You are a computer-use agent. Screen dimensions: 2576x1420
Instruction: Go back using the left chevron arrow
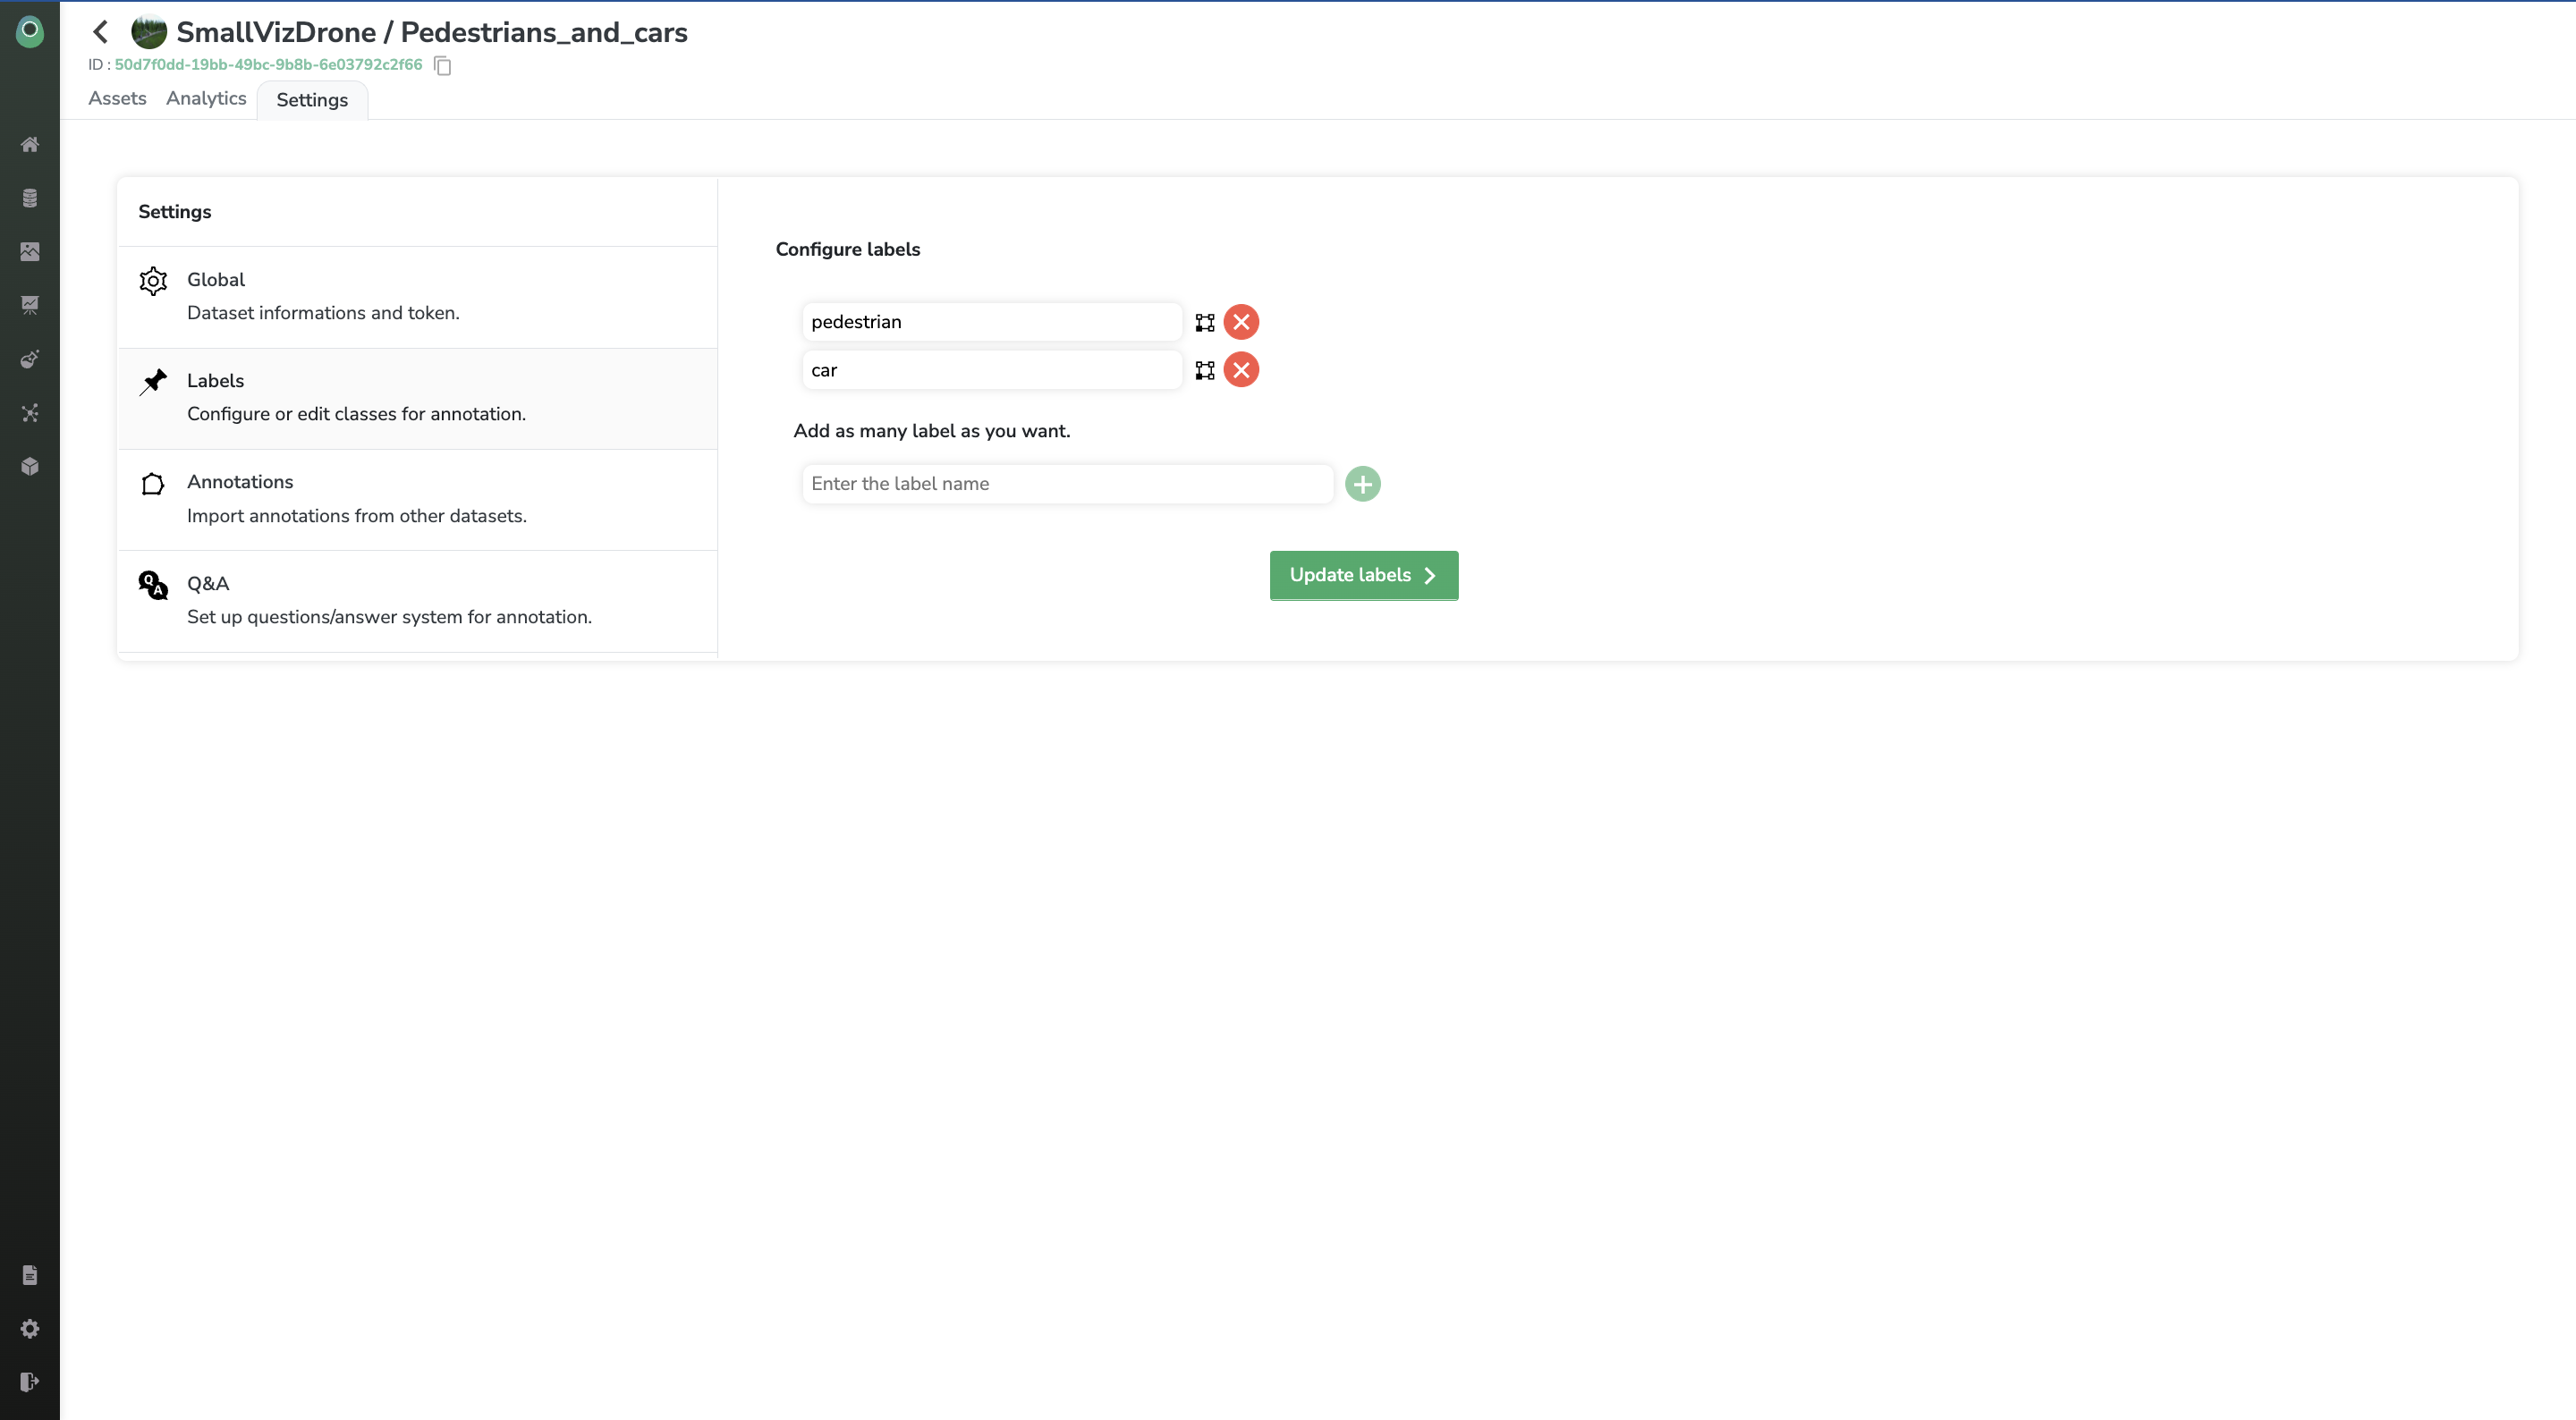pyautogui.click(x=100, y=32)
